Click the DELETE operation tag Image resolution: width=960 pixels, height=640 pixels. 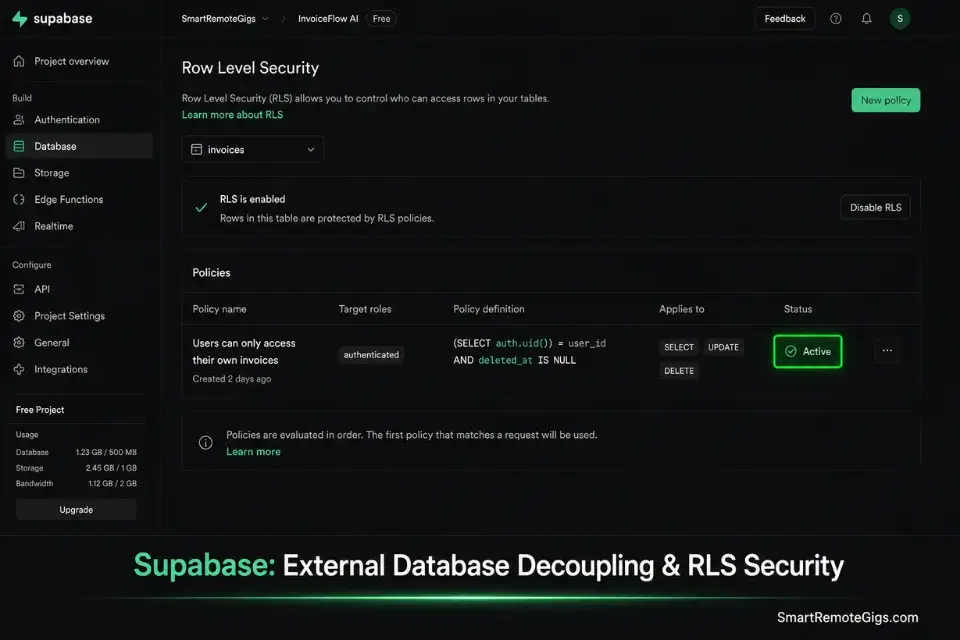click(x=679, y=371)
